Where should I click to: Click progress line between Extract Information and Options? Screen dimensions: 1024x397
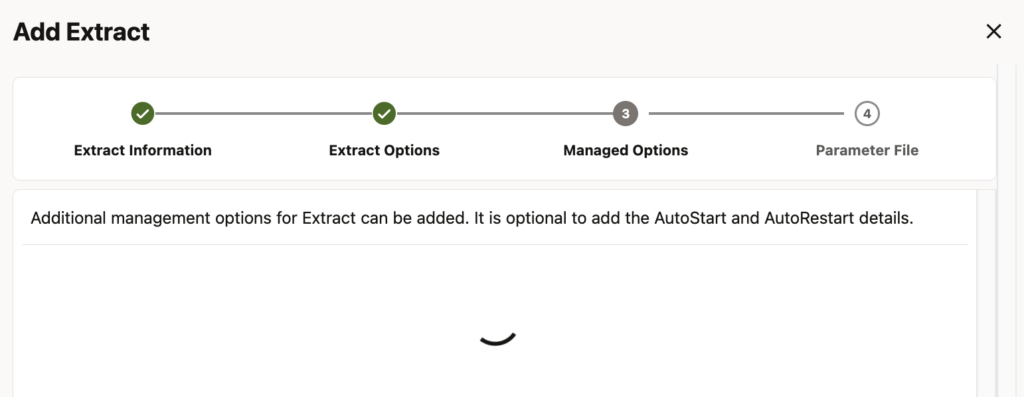tap(263, 114)
